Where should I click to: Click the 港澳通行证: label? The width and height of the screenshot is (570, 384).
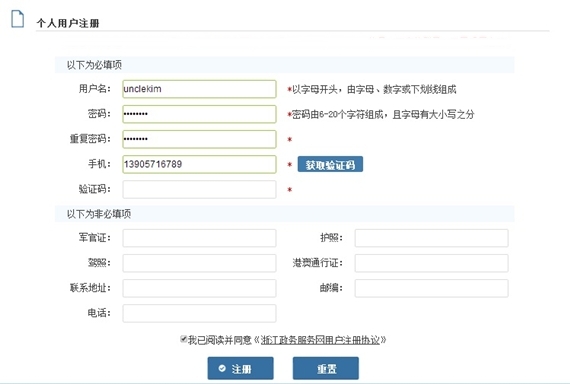(318, 263)
